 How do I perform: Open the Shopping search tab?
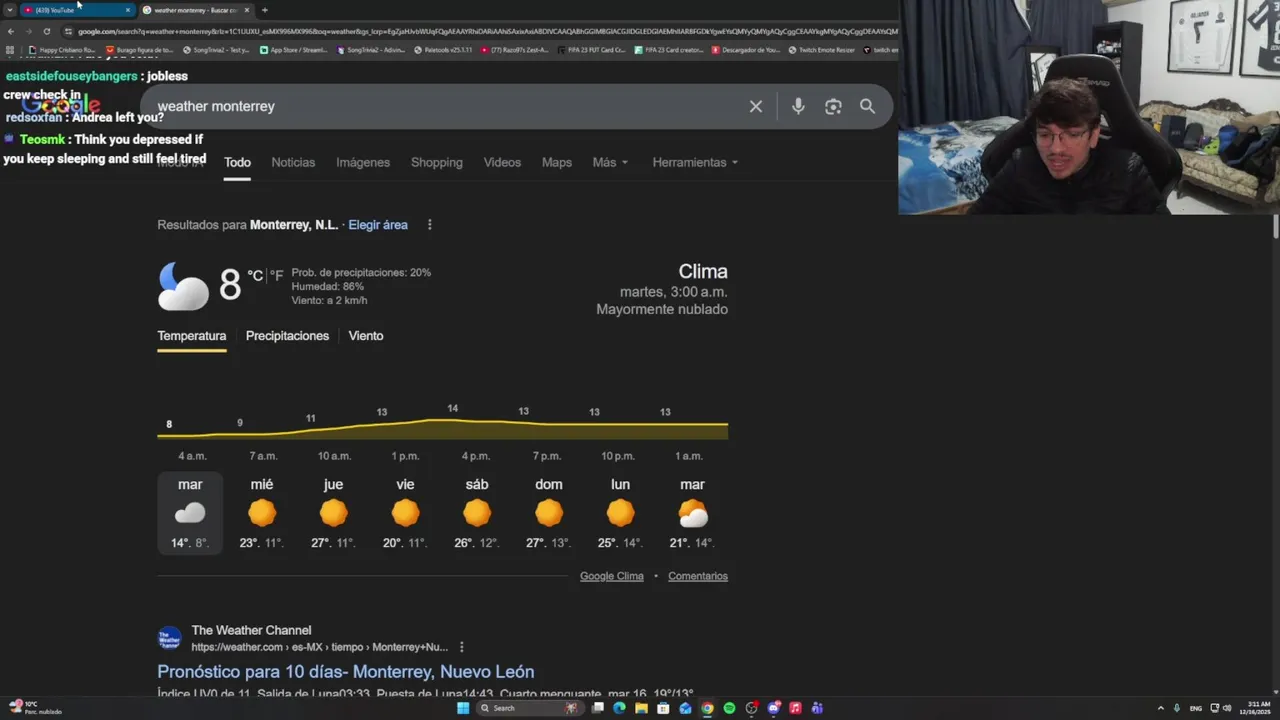pos(437,162)
